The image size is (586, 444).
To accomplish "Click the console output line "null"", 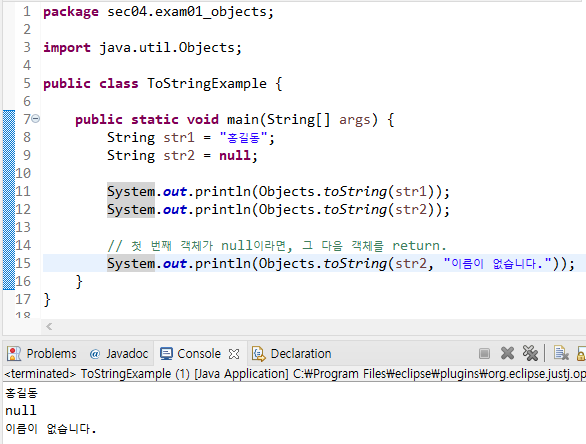I will (21, 410).
